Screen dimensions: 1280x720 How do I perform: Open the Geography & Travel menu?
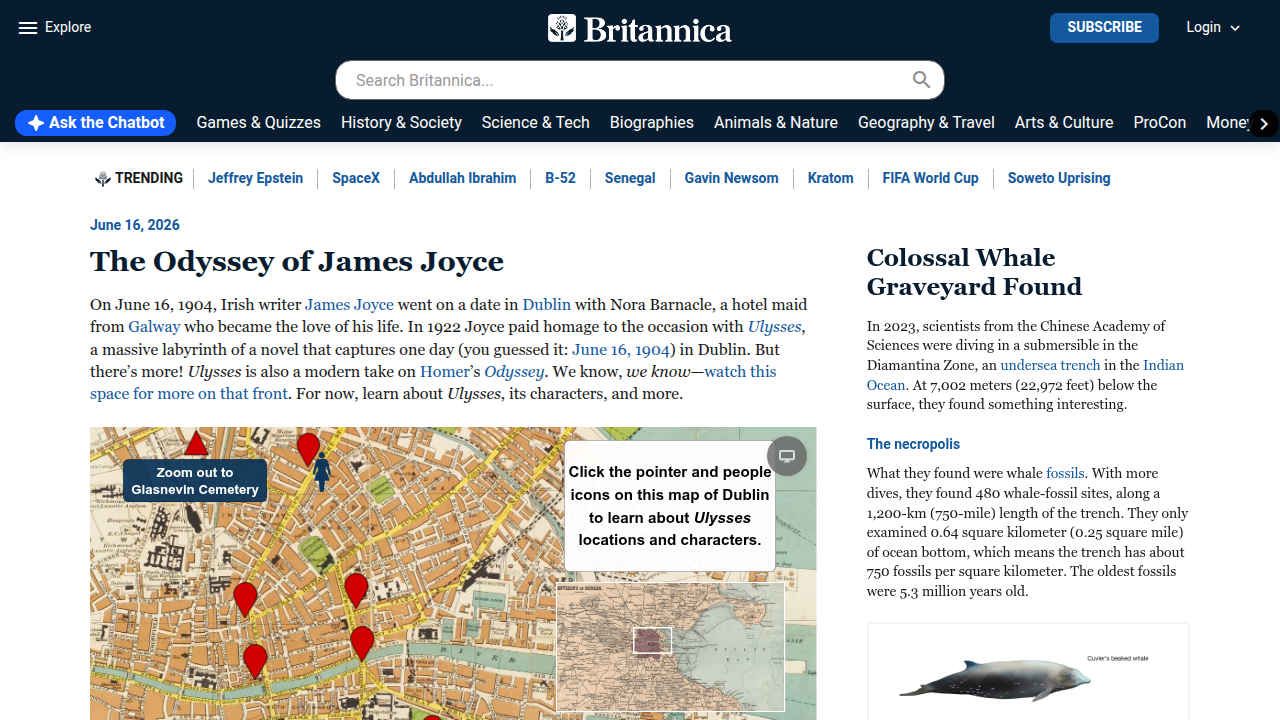926,122
